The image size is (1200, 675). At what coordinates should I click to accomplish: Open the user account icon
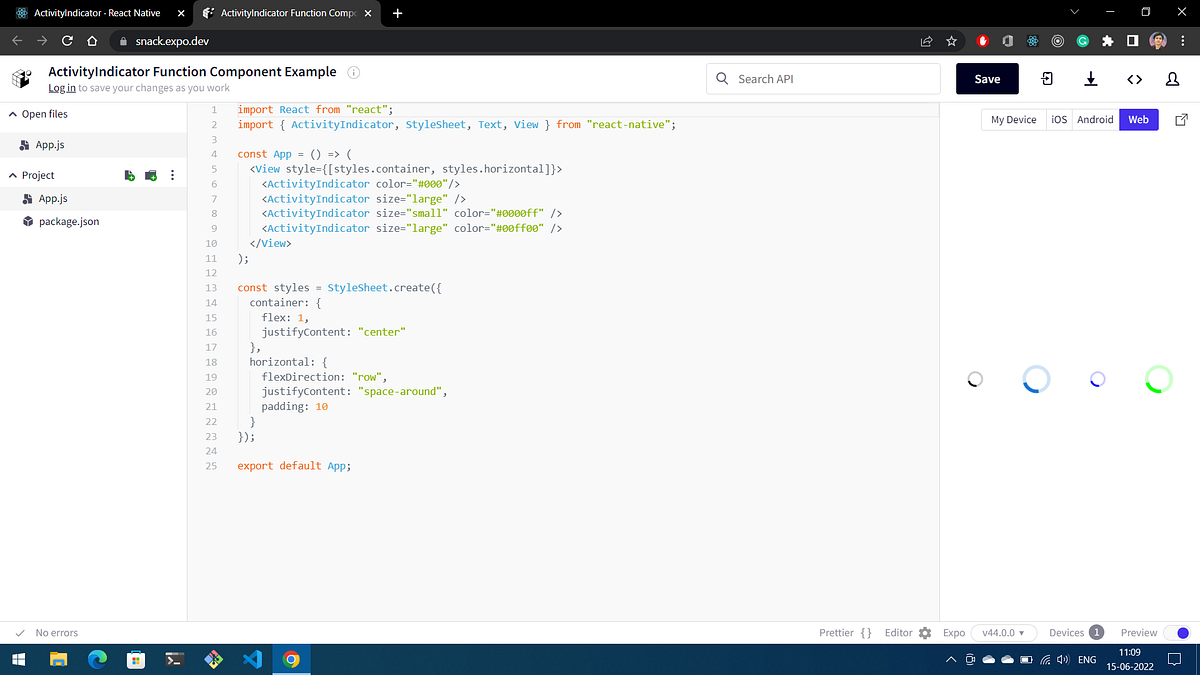(1171, 78)
